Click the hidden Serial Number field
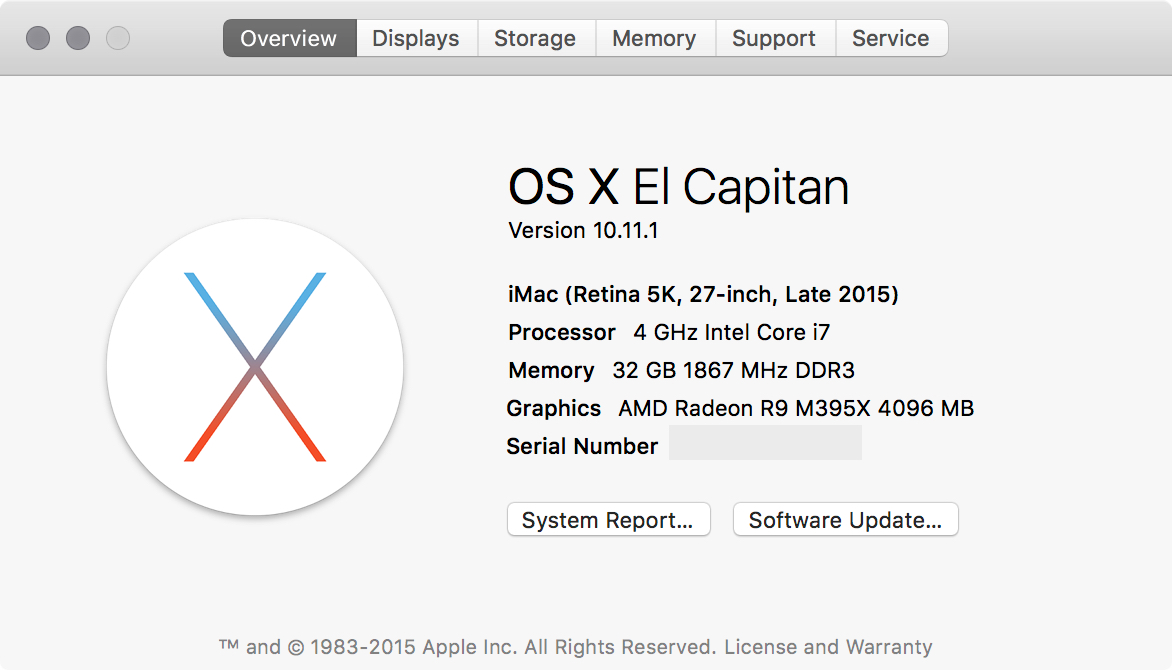Viewport: 1172px width, 670px height. tap(765, 443)
